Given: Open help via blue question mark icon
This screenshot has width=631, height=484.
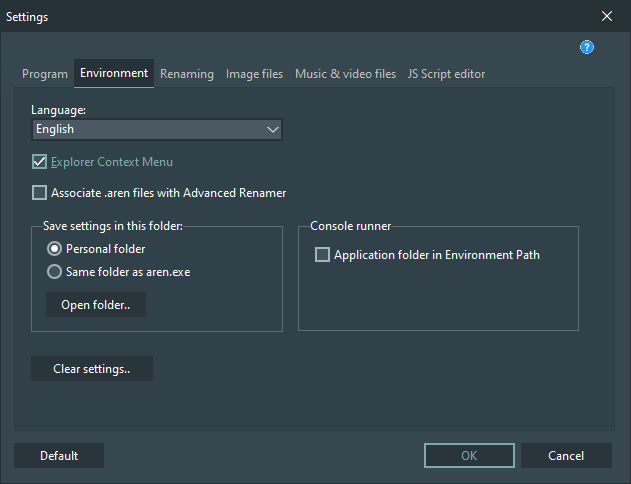Looking at the screenshot, I should tap(586, 47).
